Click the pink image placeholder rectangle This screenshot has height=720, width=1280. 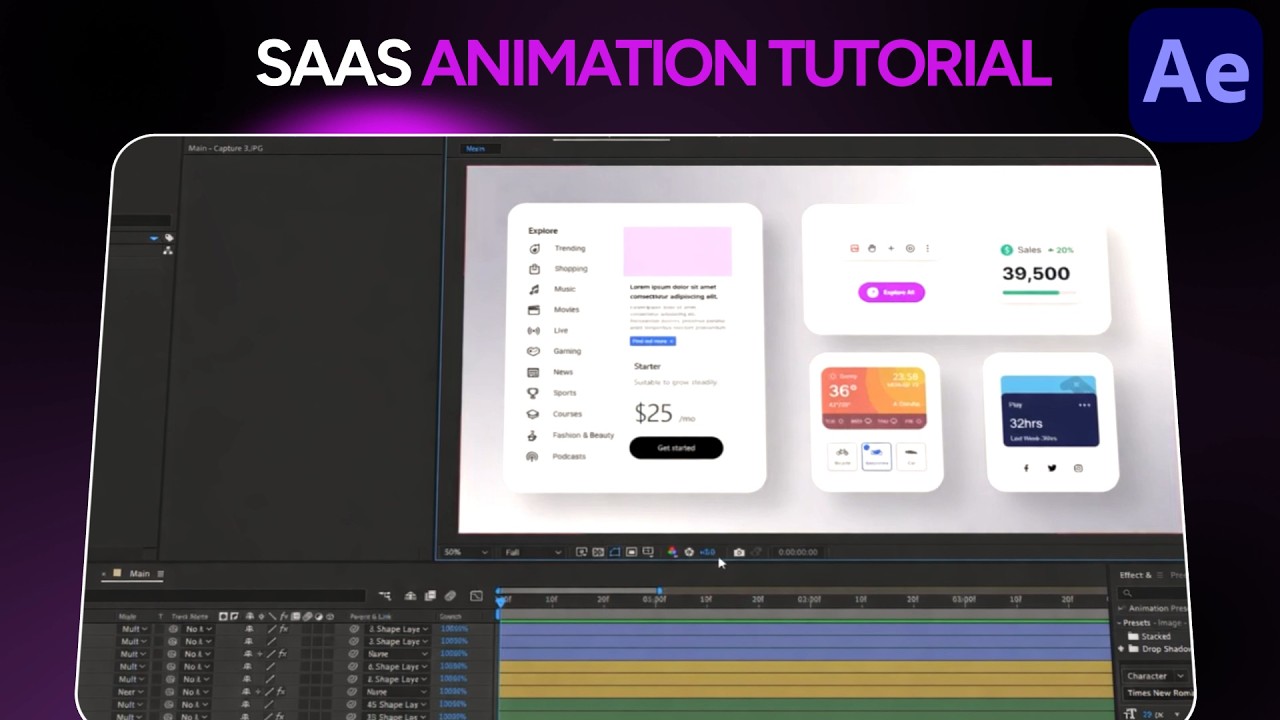pyautogui.click(x=677, y=251)
